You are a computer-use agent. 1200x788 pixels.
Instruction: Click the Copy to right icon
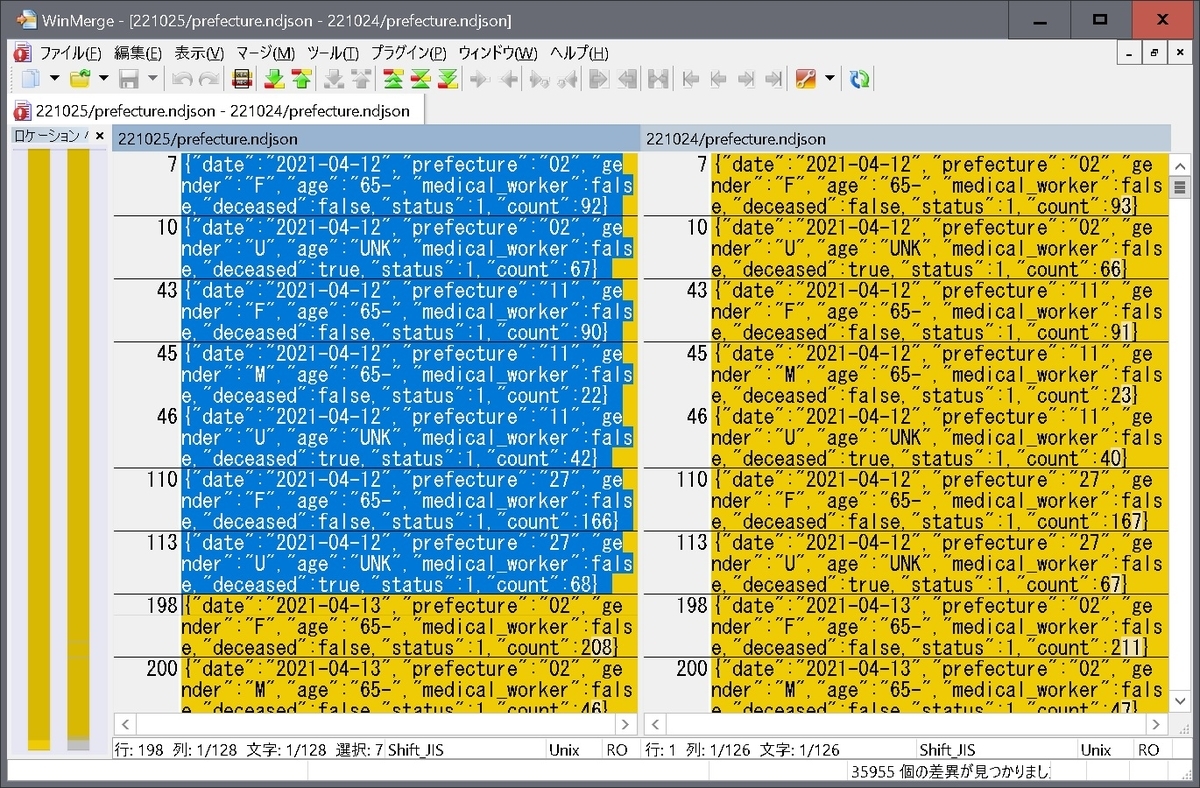click(x=479, y=79)
